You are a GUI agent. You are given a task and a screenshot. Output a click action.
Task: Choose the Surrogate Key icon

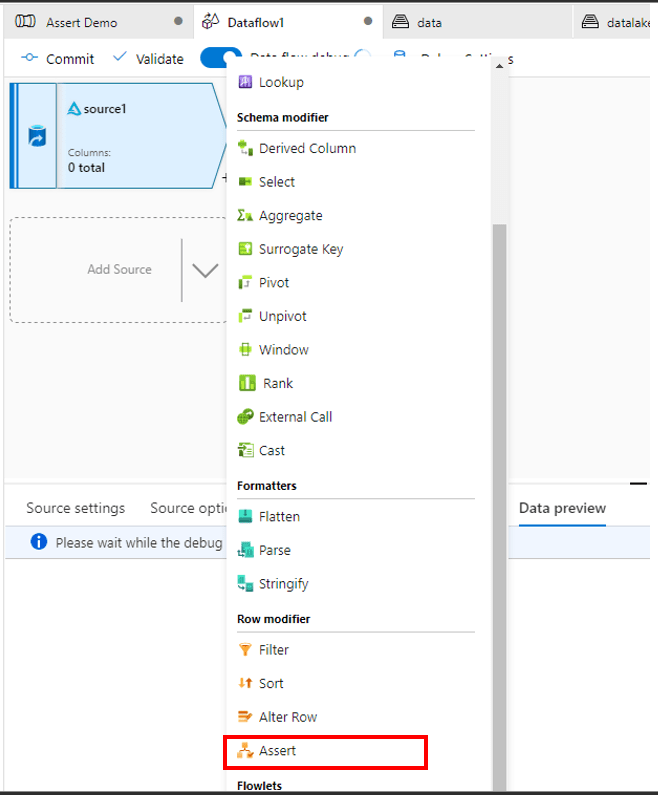246,249
